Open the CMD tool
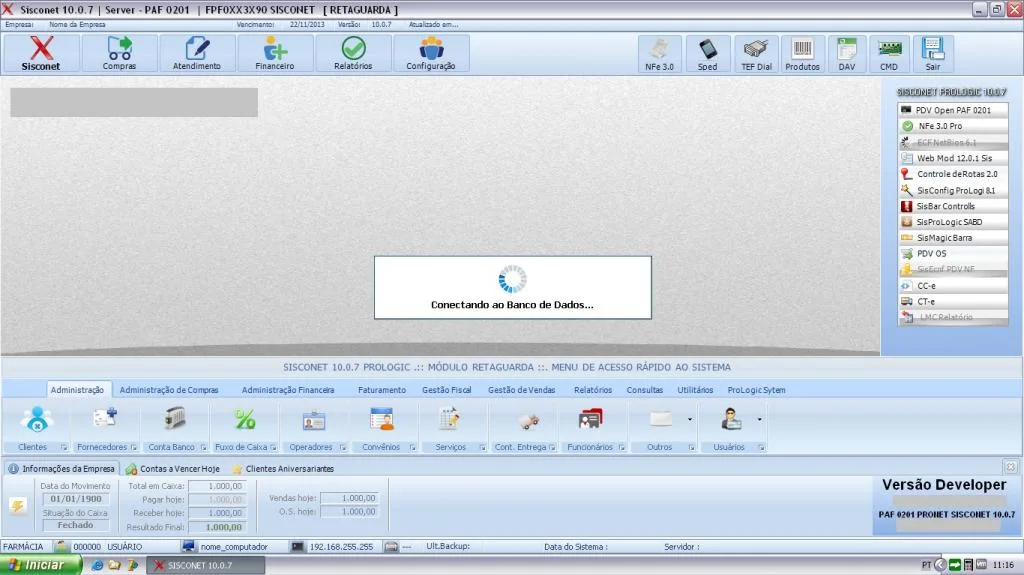This screenshot has height=575, width=1024. click(x=889, y=54)
